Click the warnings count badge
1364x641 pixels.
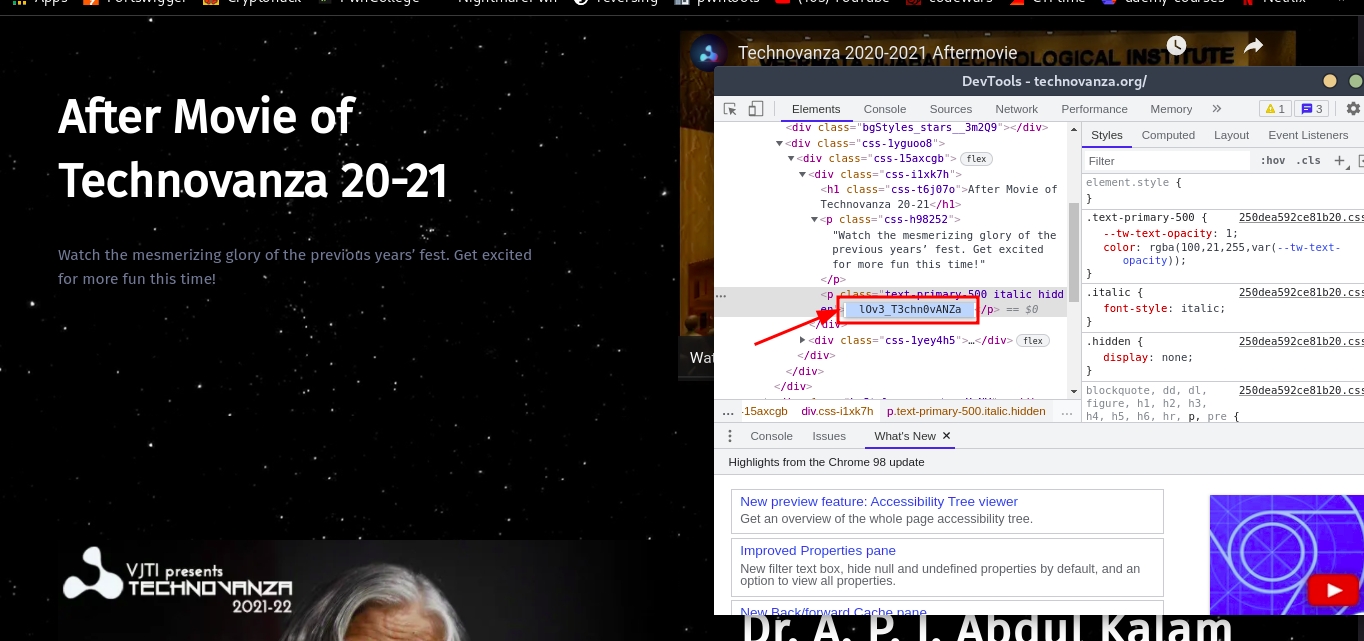(x=1274, y=109)
